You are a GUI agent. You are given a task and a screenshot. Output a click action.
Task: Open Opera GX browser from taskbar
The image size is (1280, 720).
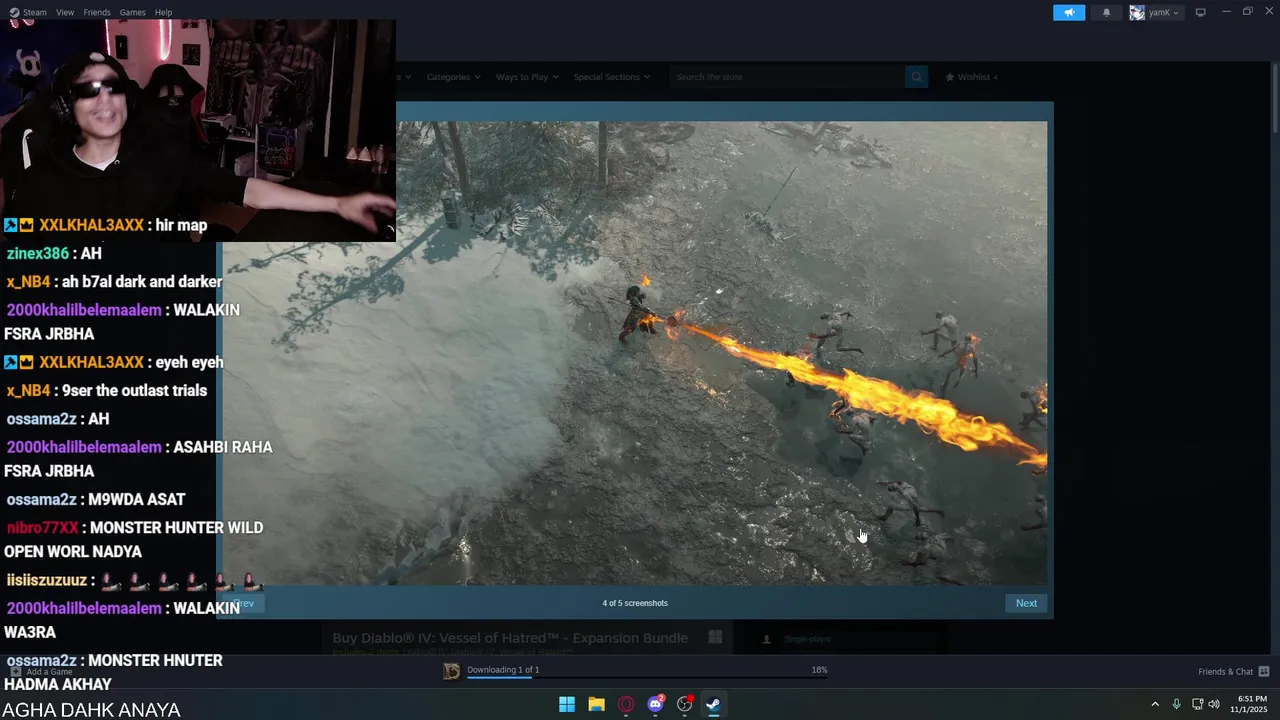point(626,704)
